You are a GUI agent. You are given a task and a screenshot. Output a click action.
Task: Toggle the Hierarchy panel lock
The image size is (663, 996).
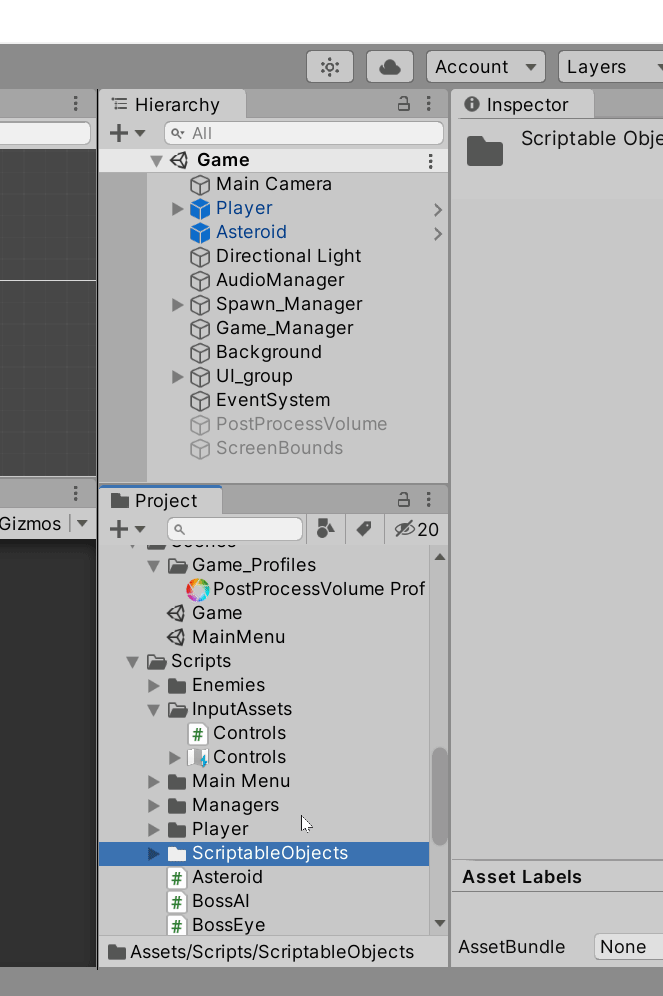[x=403, y=104]
